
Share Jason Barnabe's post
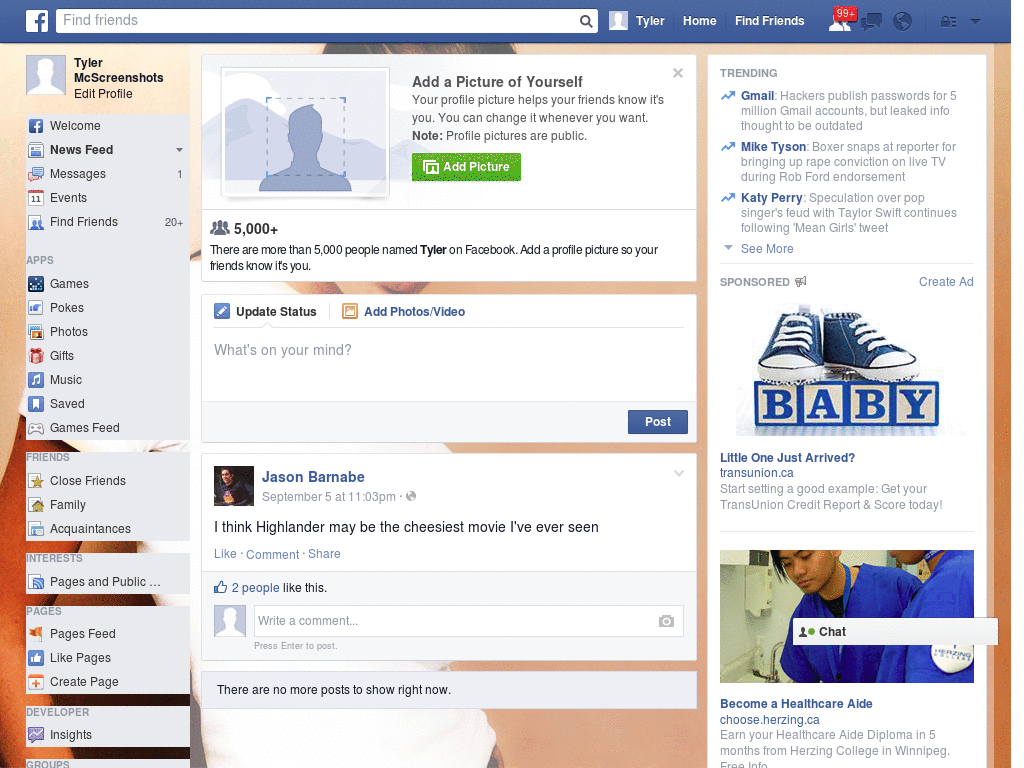coord(324,554)
